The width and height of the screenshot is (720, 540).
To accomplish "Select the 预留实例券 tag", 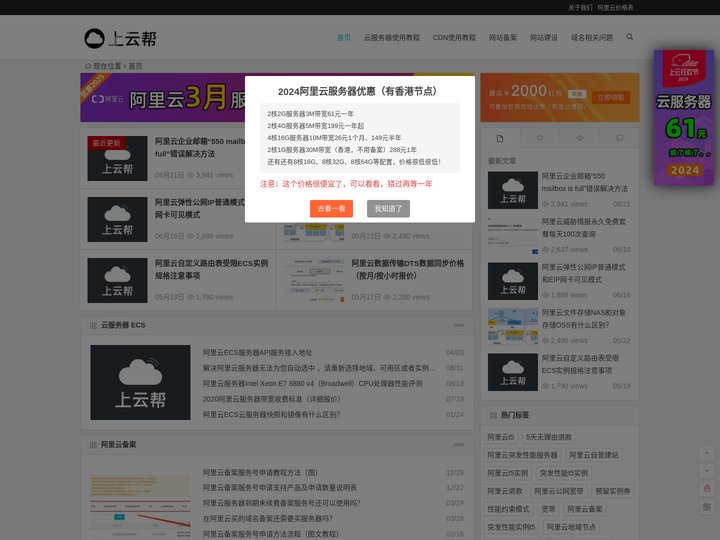I will click(x=613, y=491).
